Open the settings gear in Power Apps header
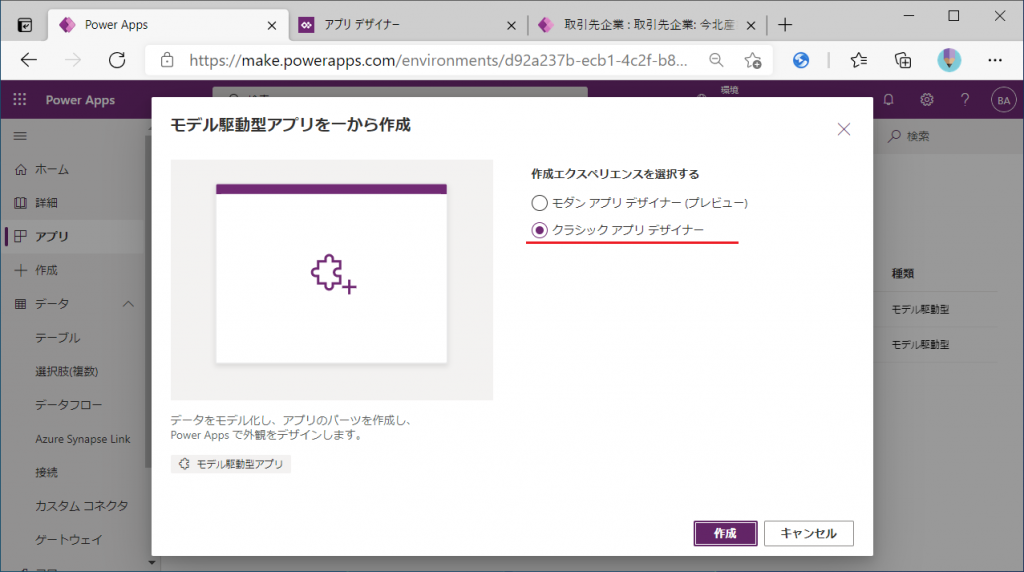The height and width of the screenshot is (572, 1024). click(927, 100)
